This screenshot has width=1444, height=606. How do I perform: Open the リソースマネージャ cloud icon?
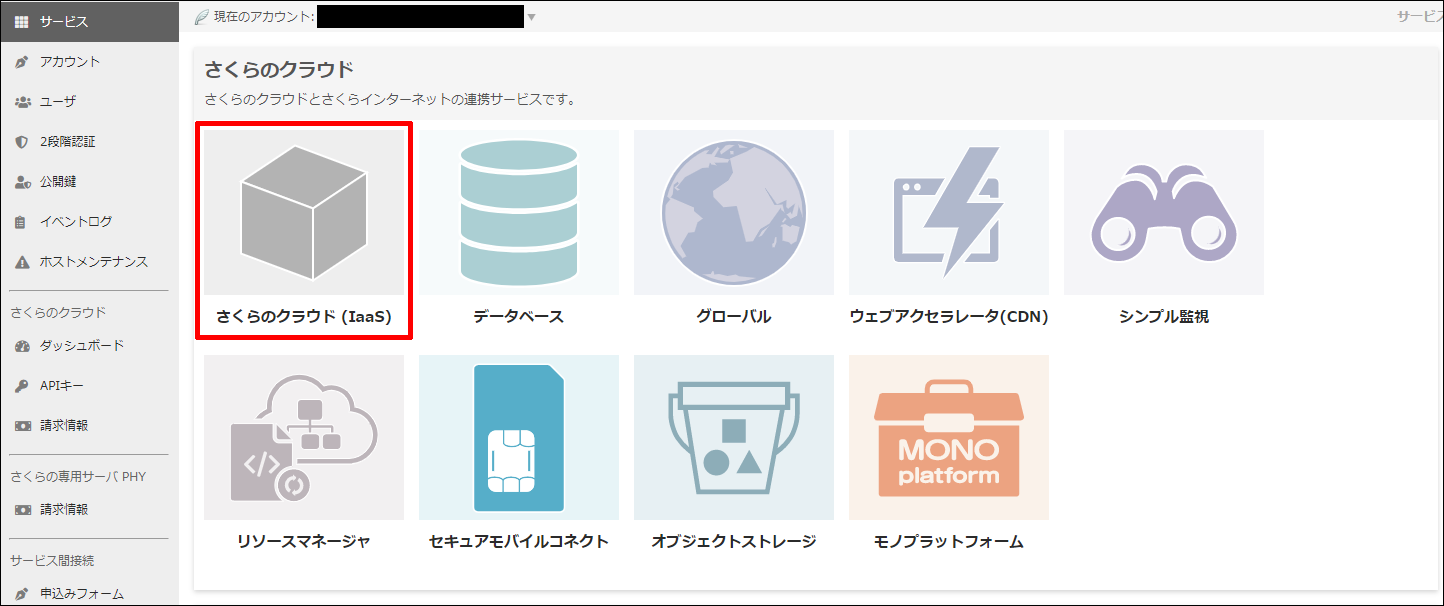pos(304,437)
